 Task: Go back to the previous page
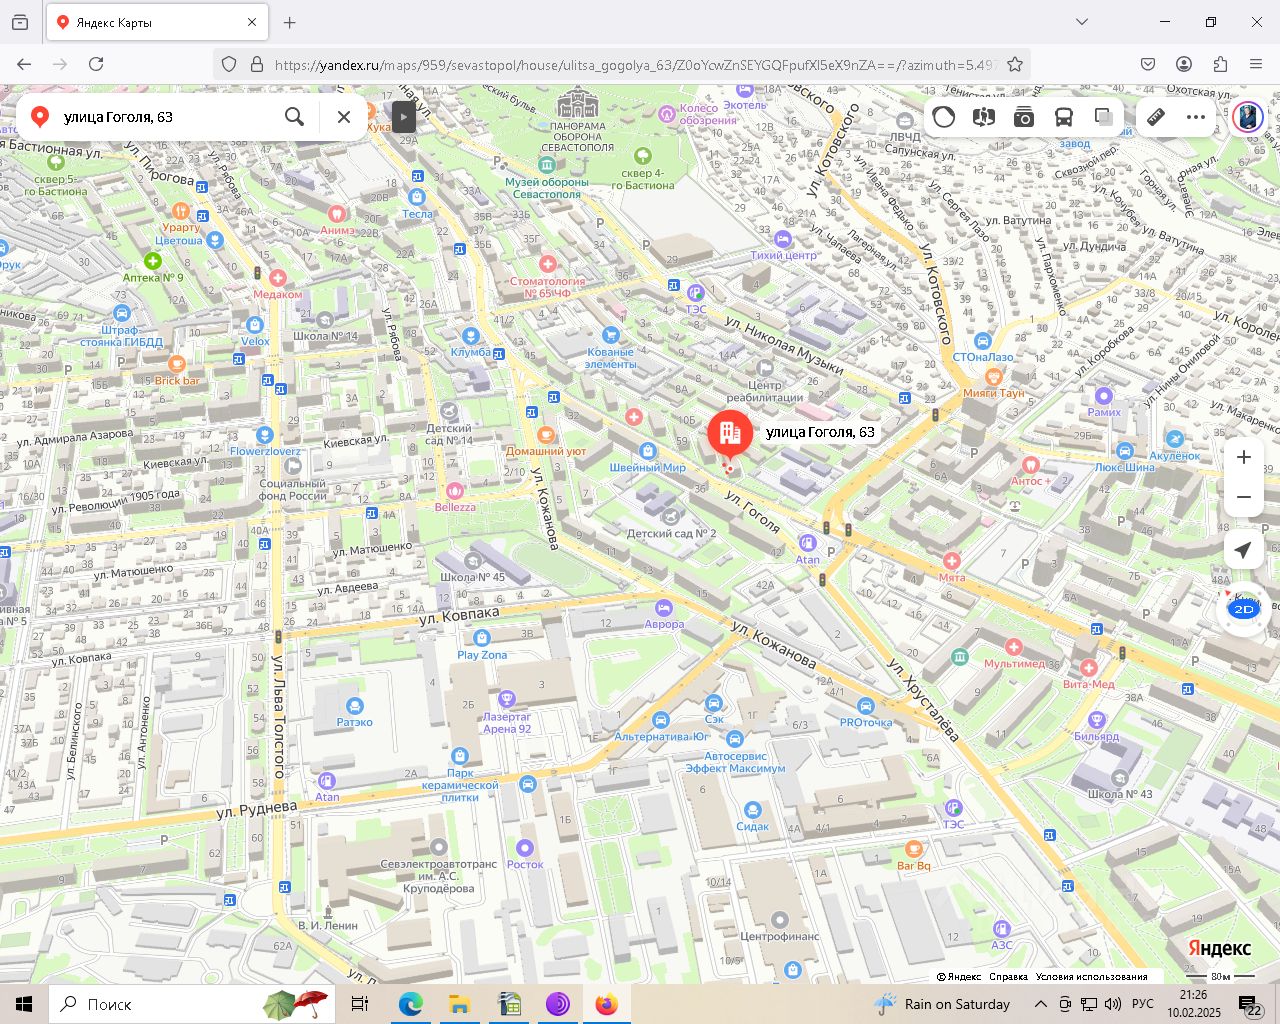[24, 64]
